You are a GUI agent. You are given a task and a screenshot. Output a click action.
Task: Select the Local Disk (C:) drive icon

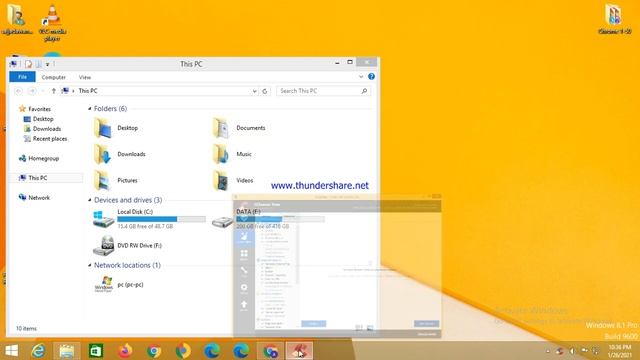[x=103, y=219]
